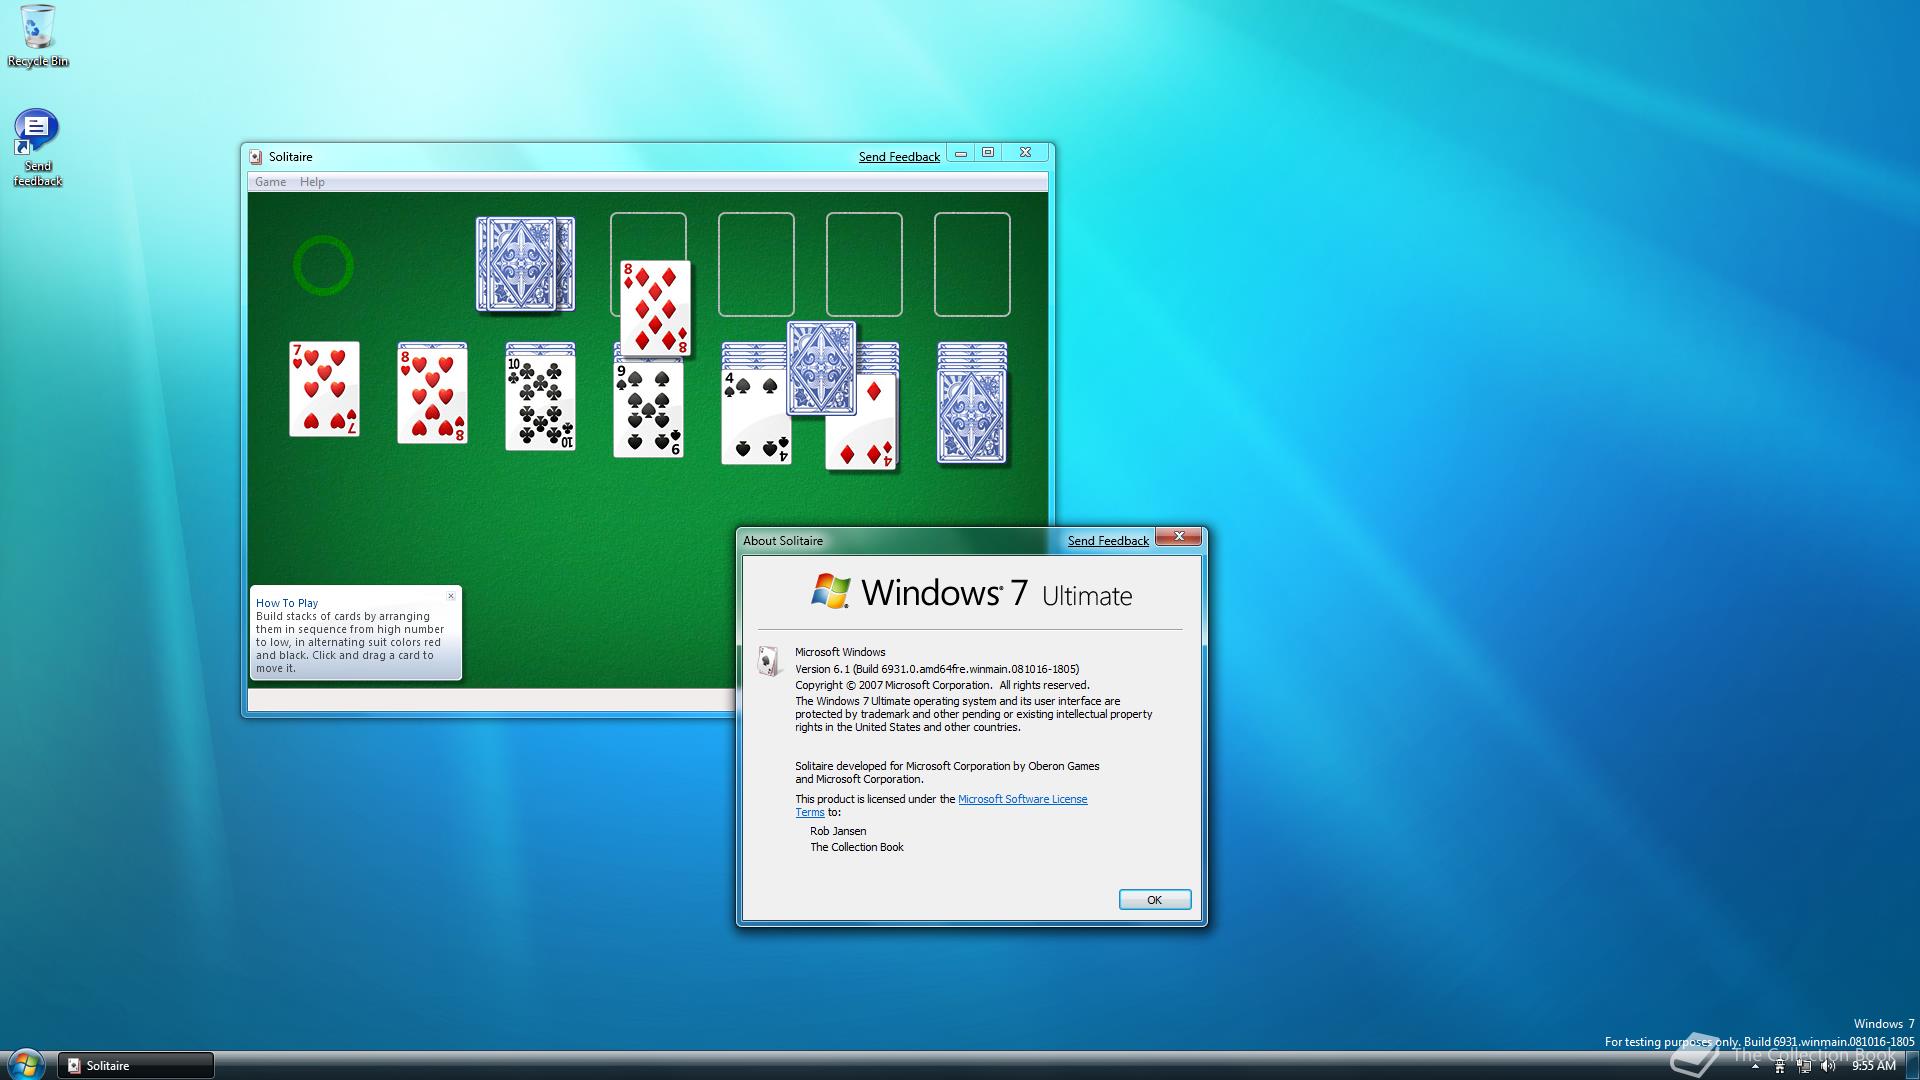
Task: Select the 9 of spades card
Action: click(648, 409)
